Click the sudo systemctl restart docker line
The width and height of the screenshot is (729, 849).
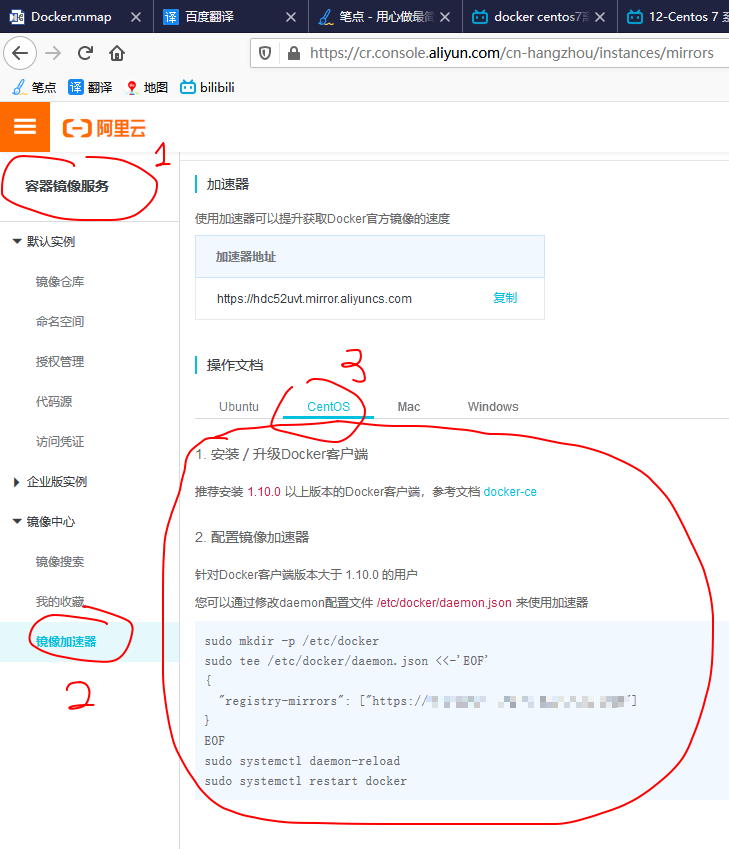coord(305,781)
